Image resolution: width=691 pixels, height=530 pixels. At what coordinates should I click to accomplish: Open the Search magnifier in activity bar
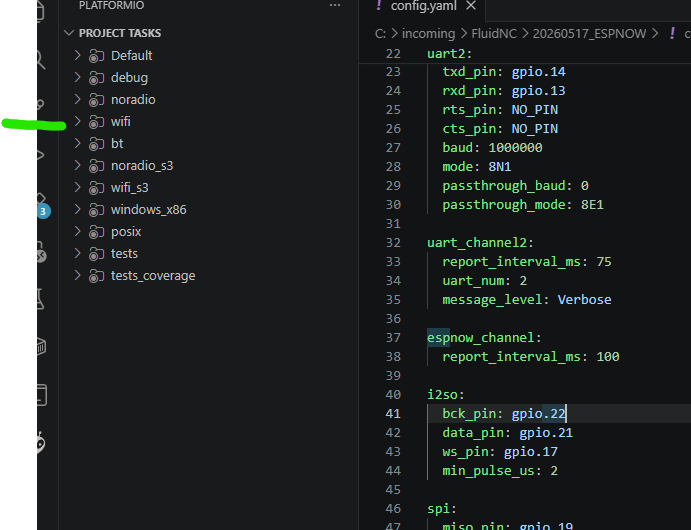click(41, 59)
